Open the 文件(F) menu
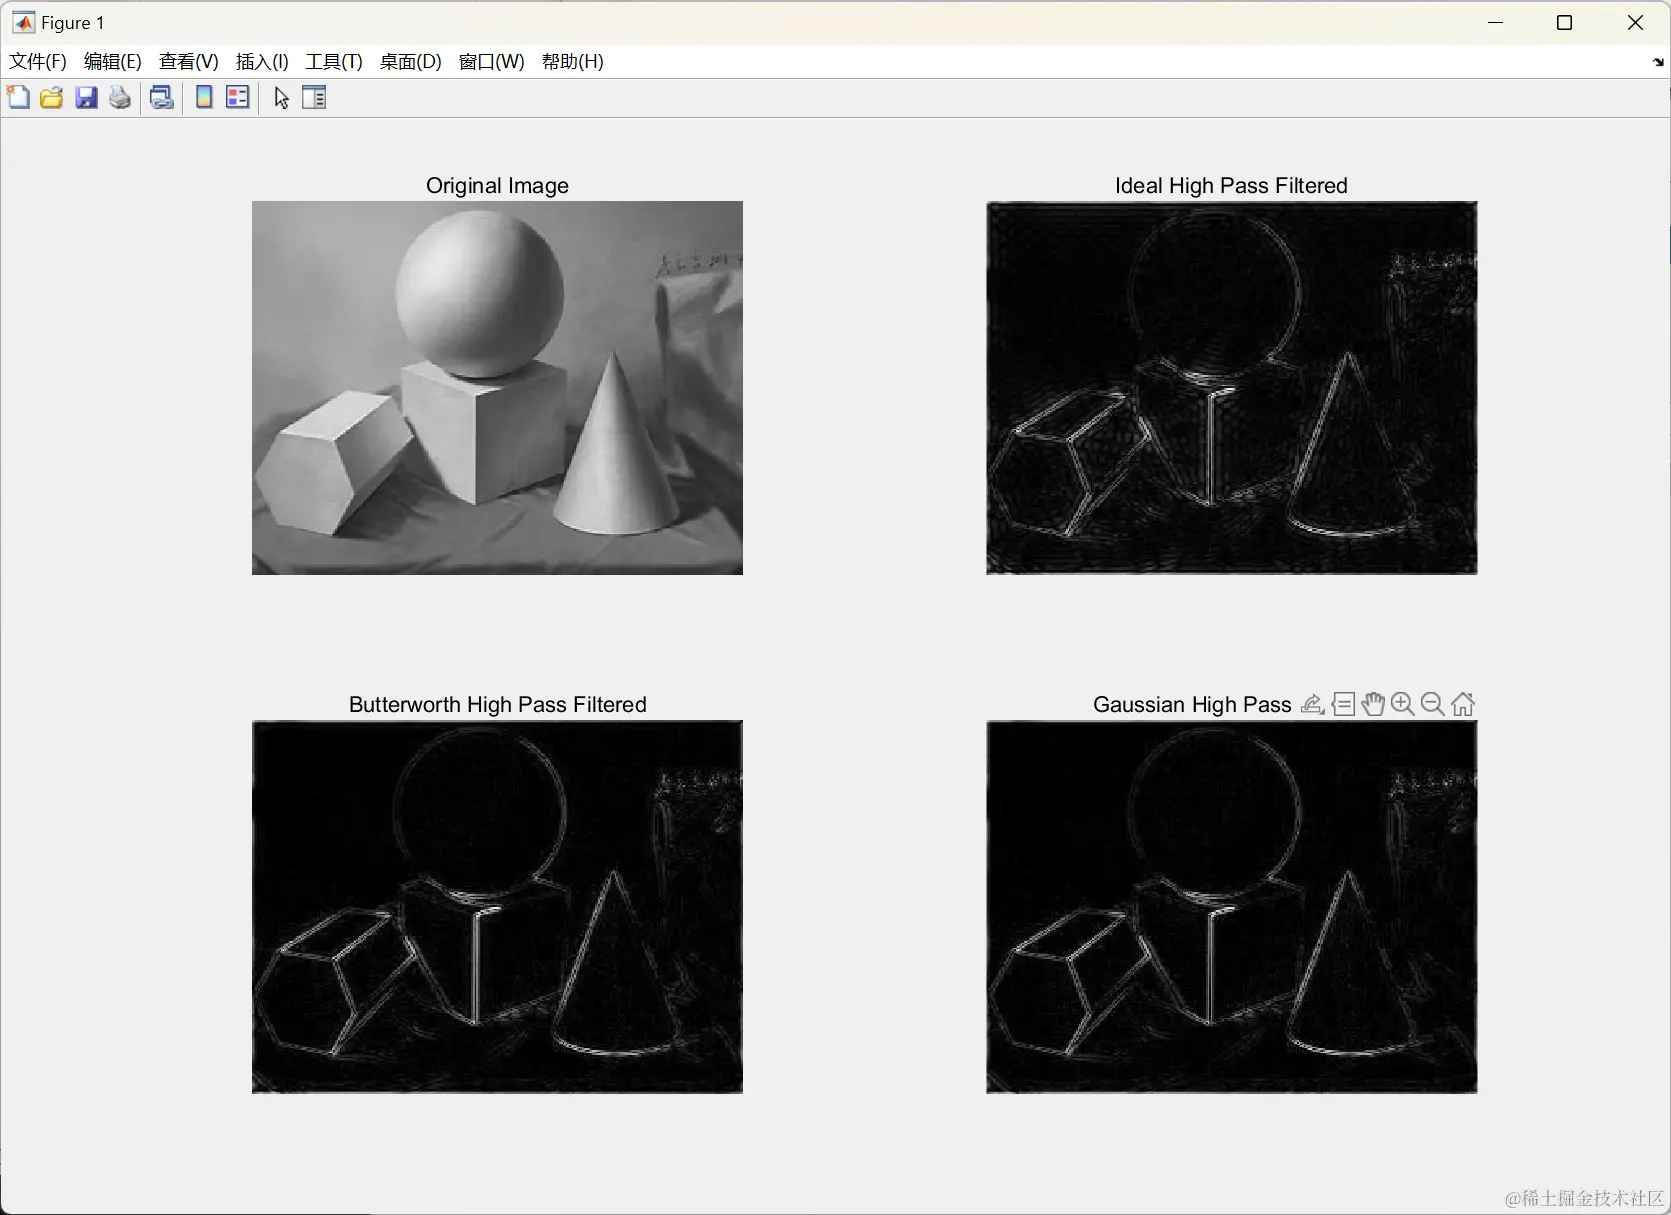Screen dimensions: 1671x1215 coord(38,62)
